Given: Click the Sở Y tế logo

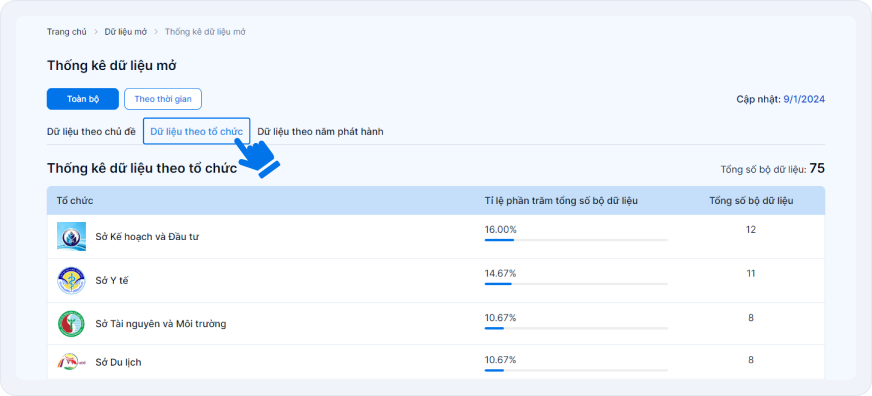Looking at the screenshot, I should pos(71,281).
